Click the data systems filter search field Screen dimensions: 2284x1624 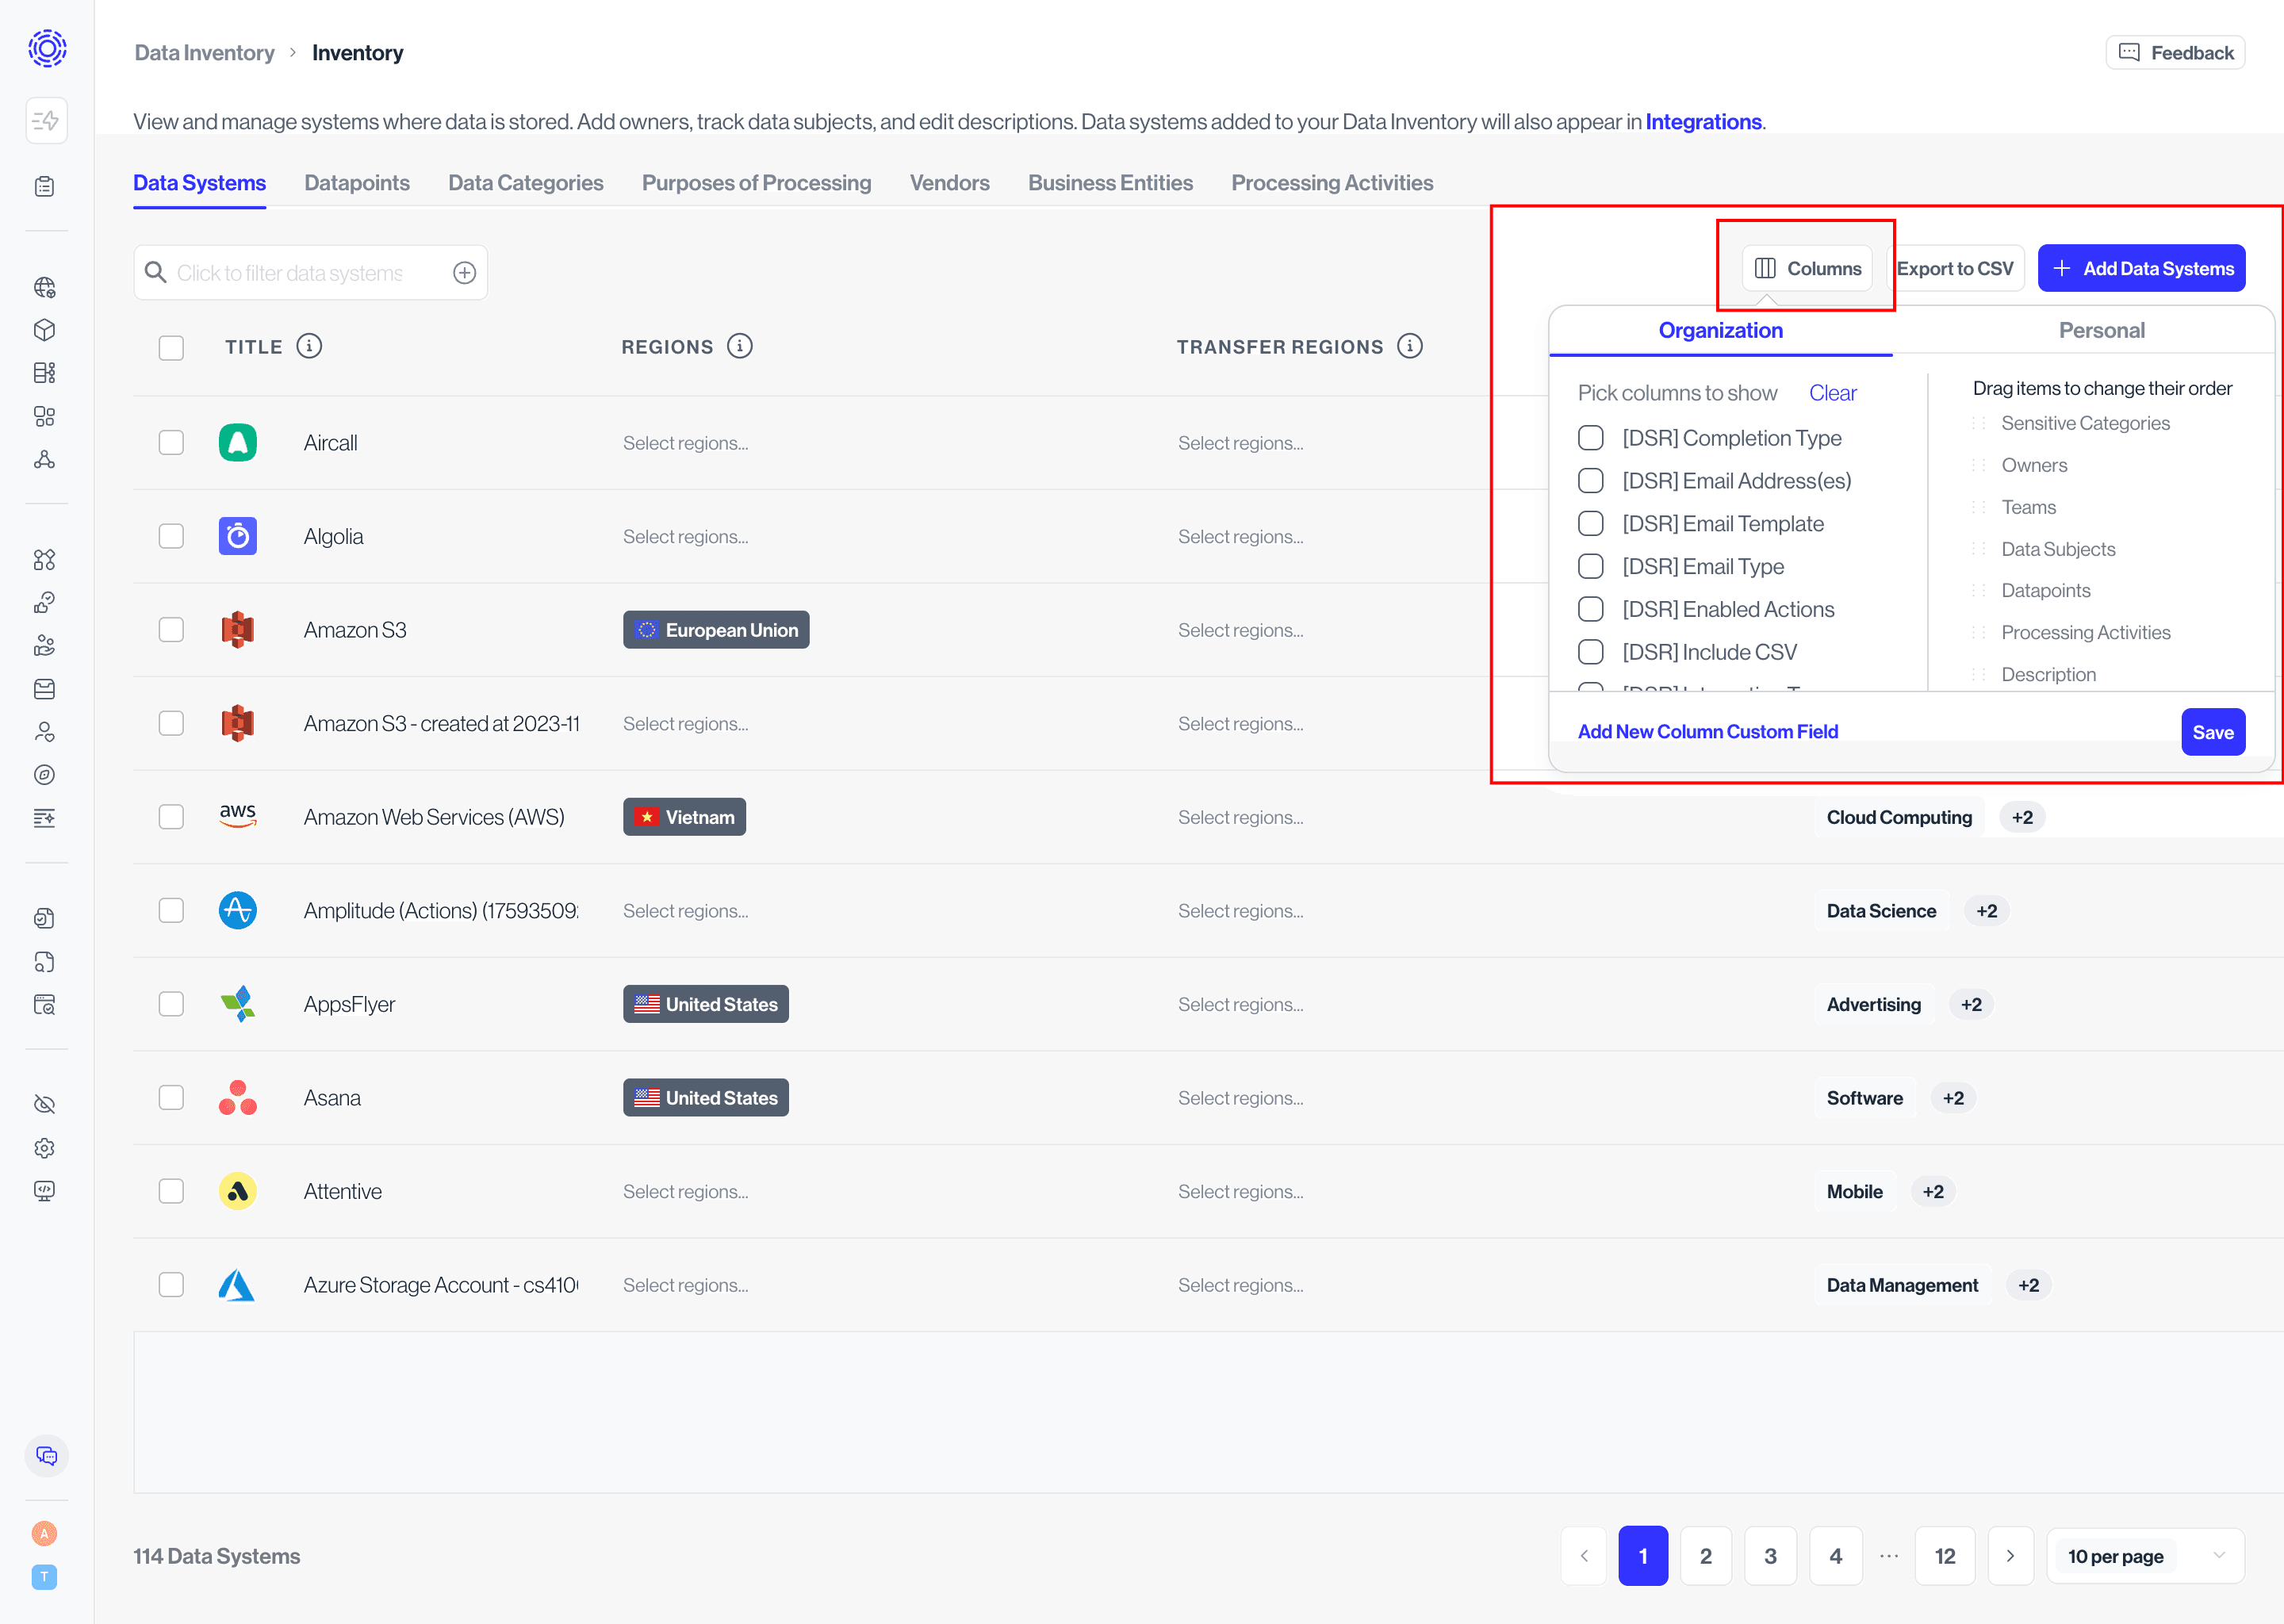(x=311, y=273)
